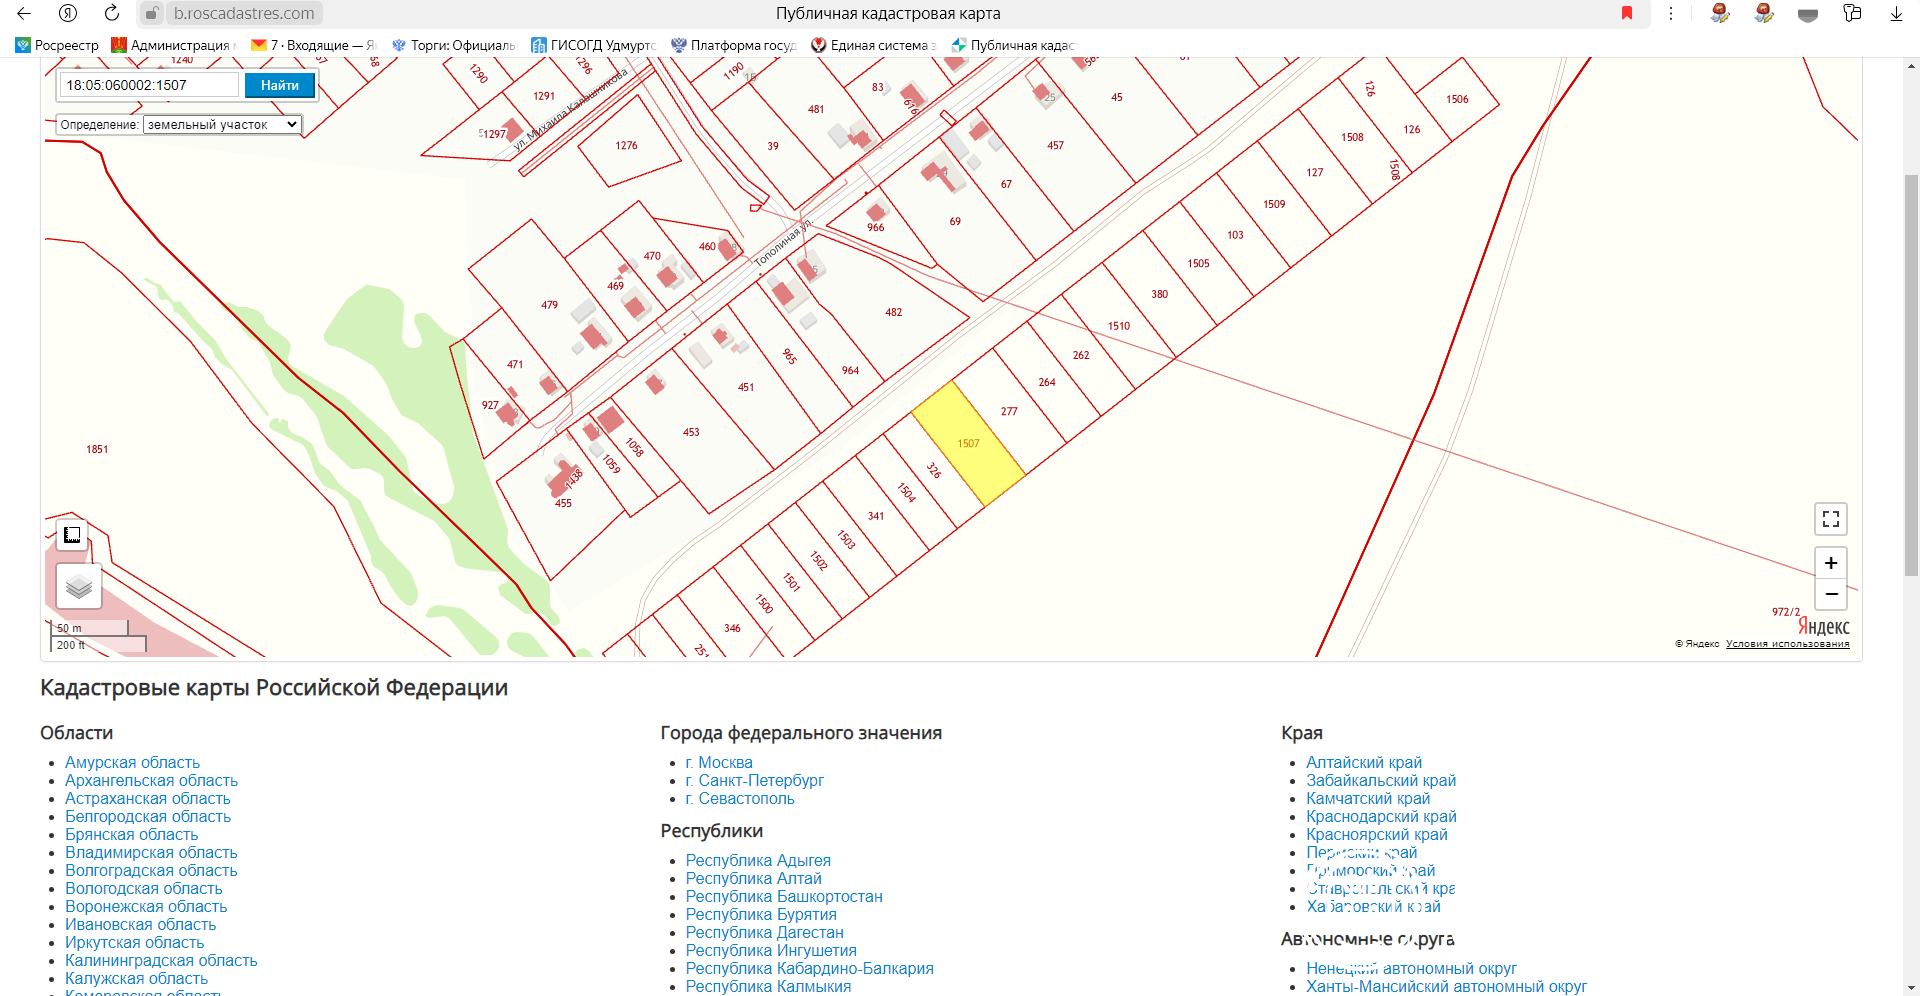
Task: Zoom in the map with plus button
Action: click(1831, 563)
